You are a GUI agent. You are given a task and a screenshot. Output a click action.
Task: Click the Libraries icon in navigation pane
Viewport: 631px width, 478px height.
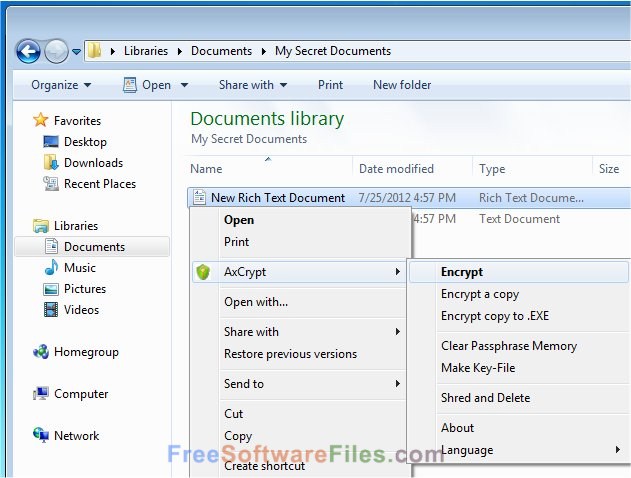[41, 226]
